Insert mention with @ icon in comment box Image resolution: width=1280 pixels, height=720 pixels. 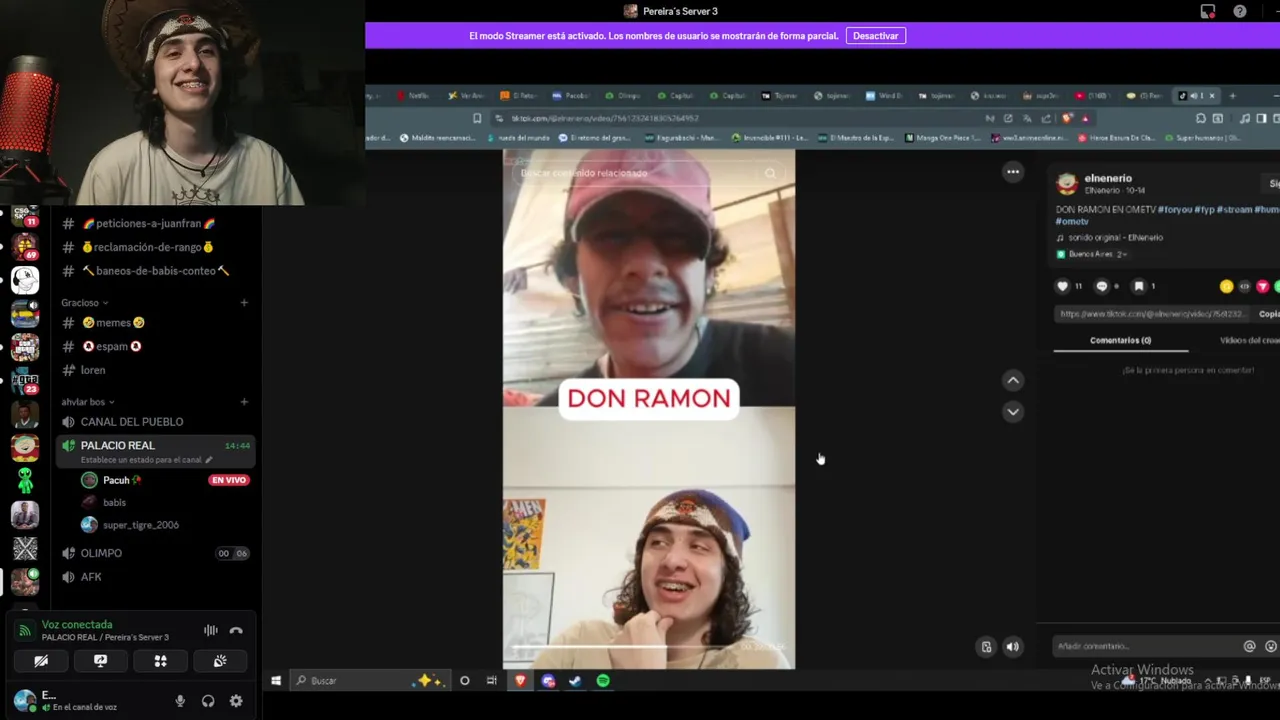click(1249, 646)
